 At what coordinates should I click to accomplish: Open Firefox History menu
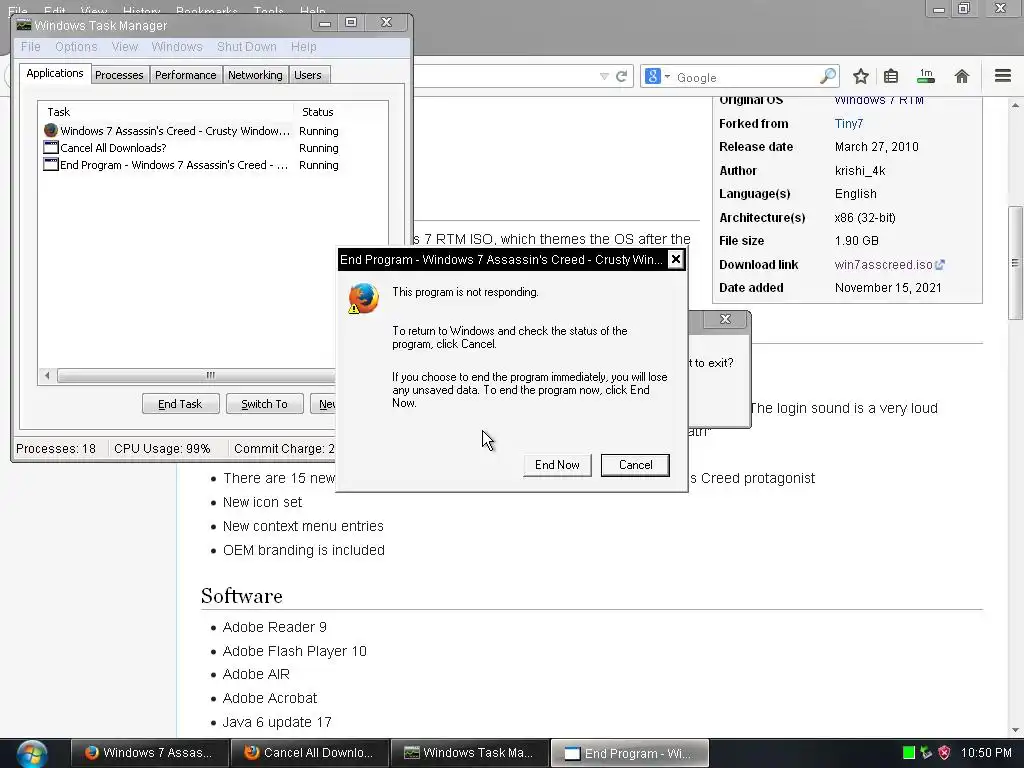point(141,11)
